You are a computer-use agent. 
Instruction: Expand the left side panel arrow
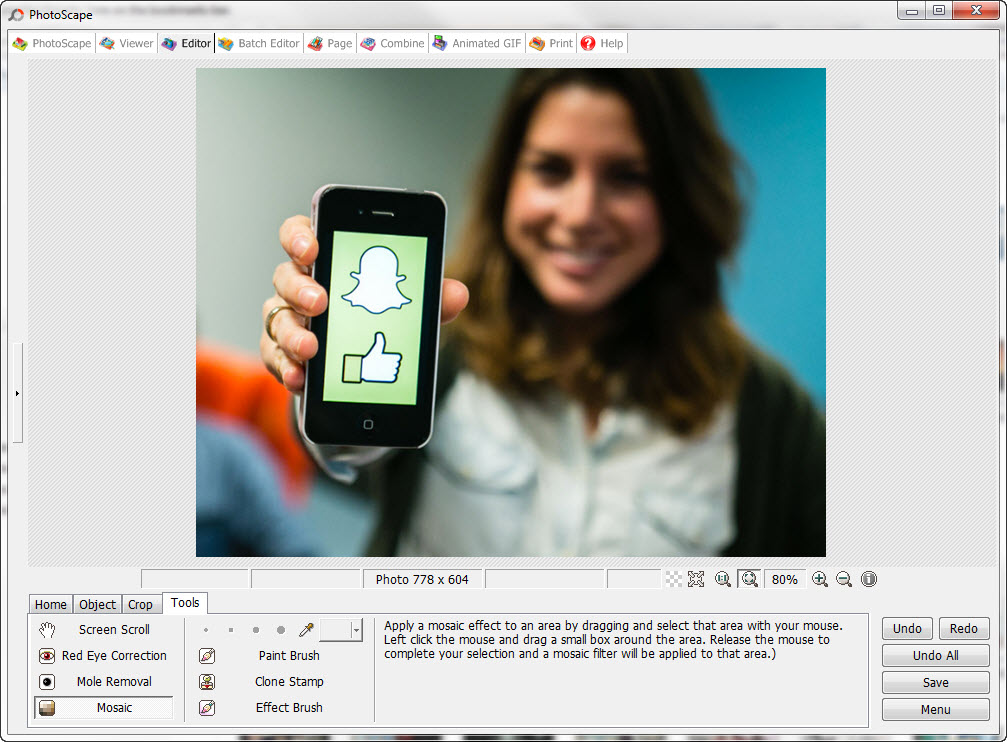tap(17, 393)
